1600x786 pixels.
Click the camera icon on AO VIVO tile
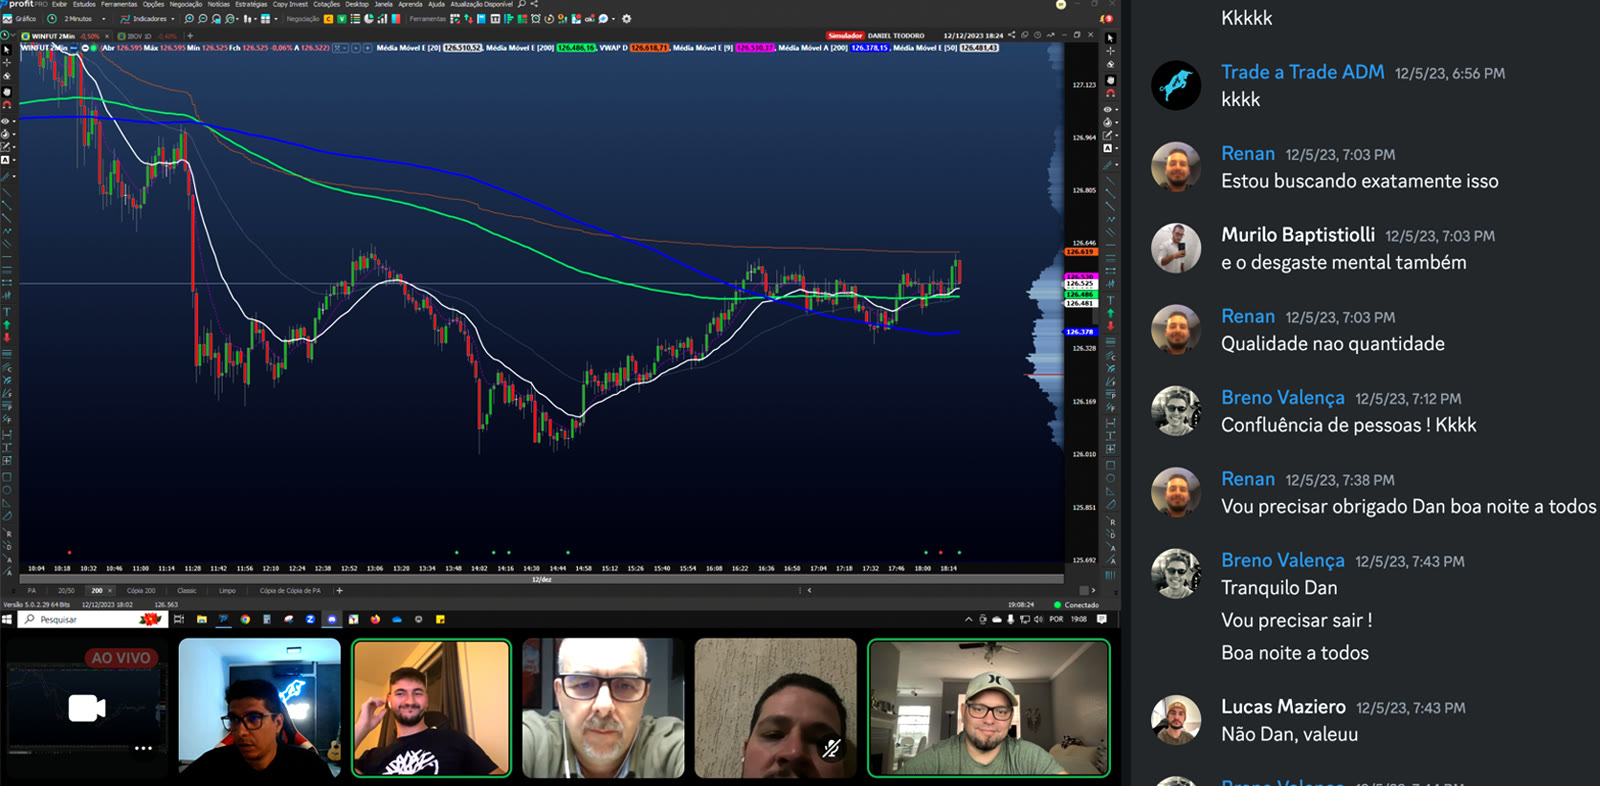tap(87, 708)
